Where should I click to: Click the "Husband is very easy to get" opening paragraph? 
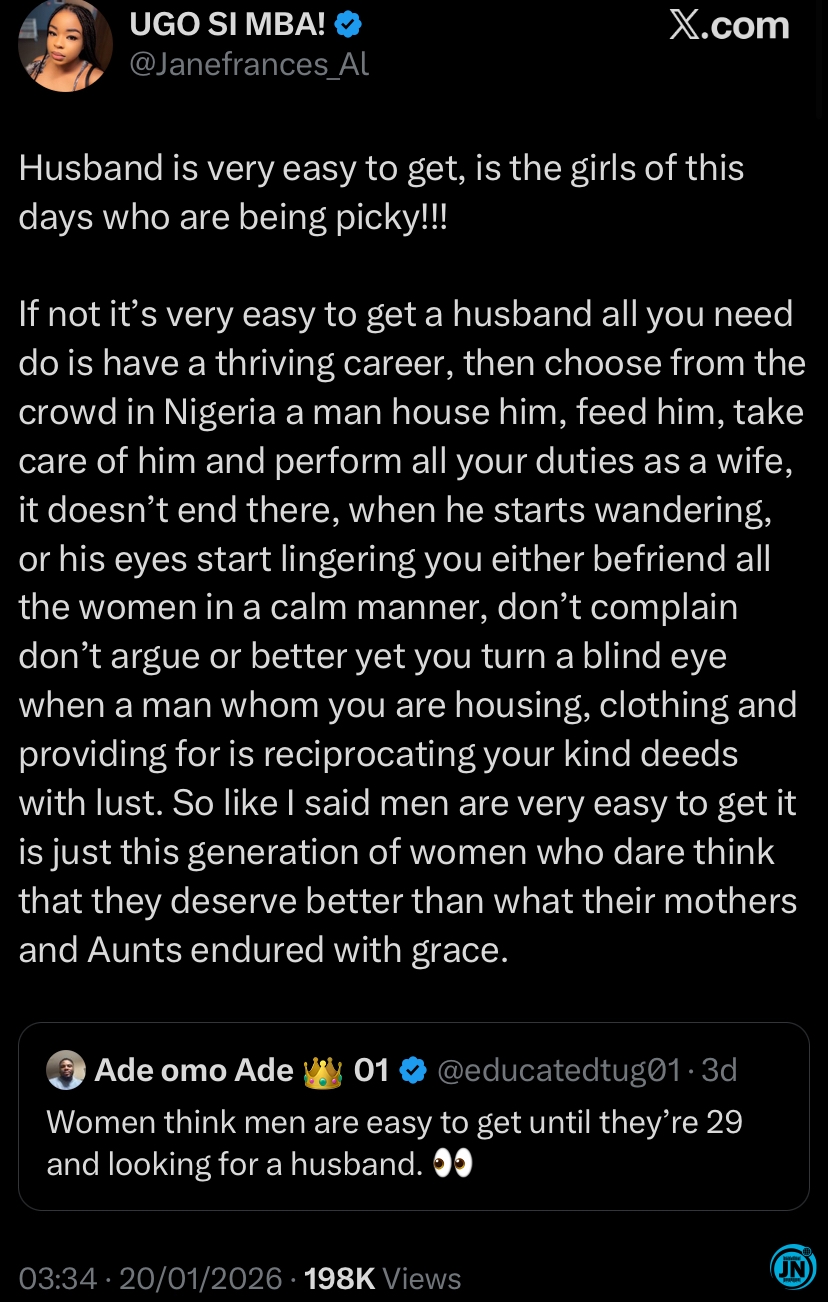click(x=381, y=192)
